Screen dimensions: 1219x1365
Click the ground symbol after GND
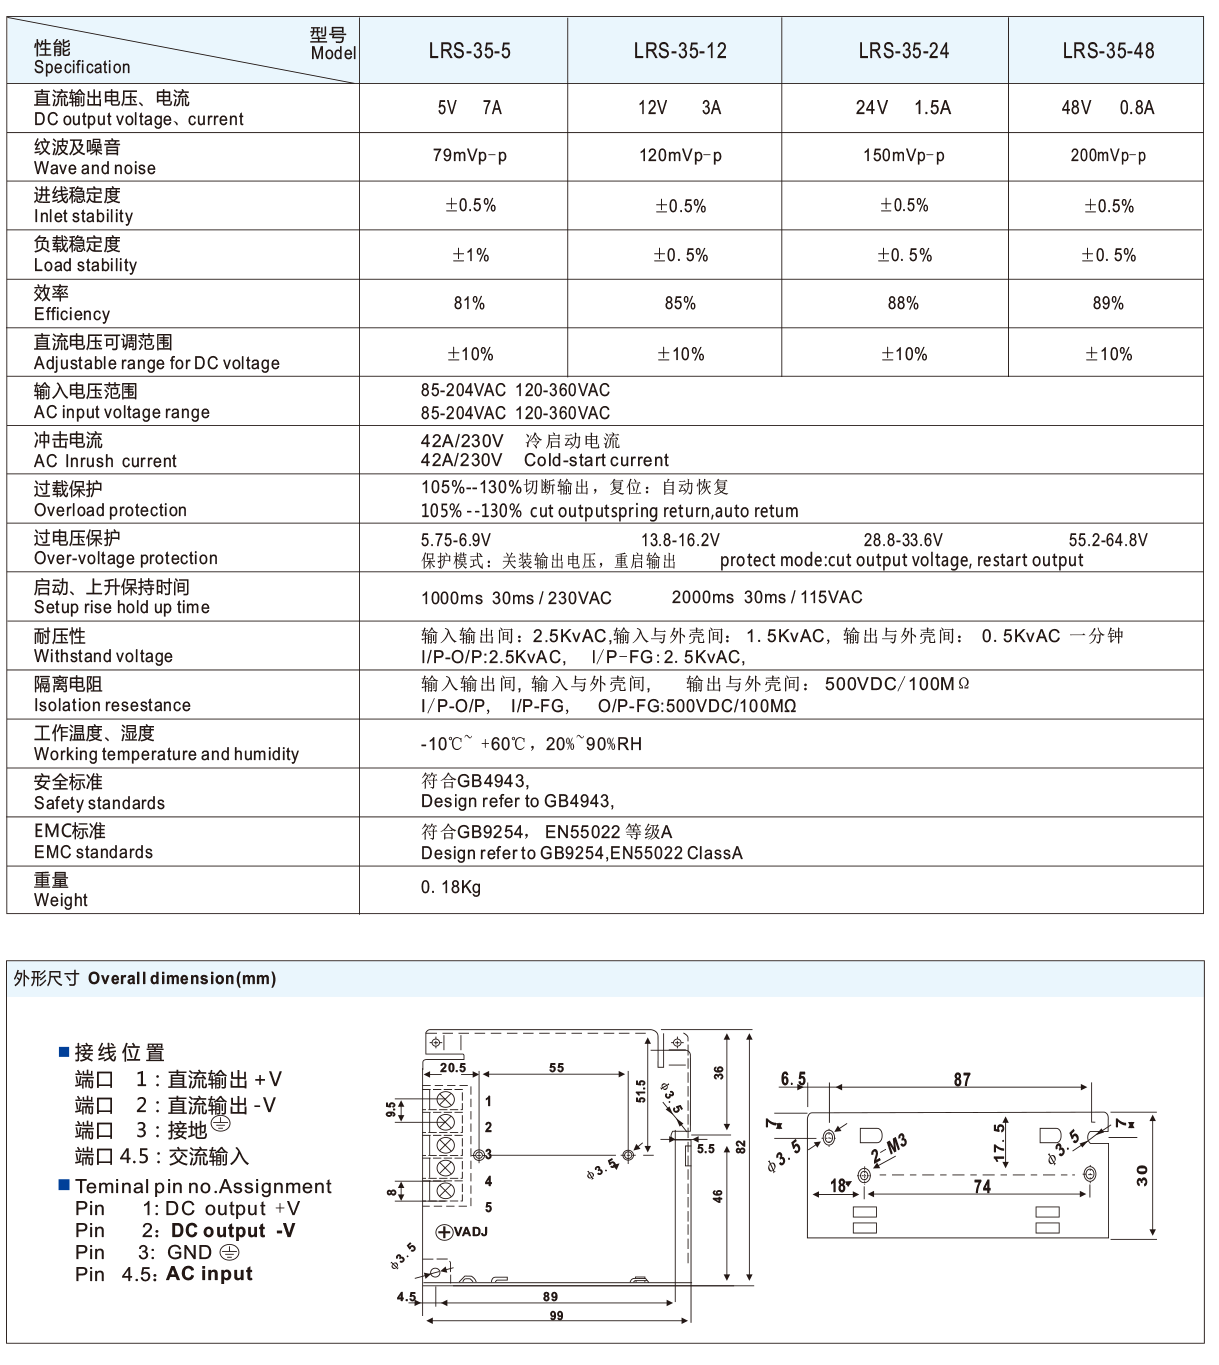pyautogui.click(x=230, y=1253)
